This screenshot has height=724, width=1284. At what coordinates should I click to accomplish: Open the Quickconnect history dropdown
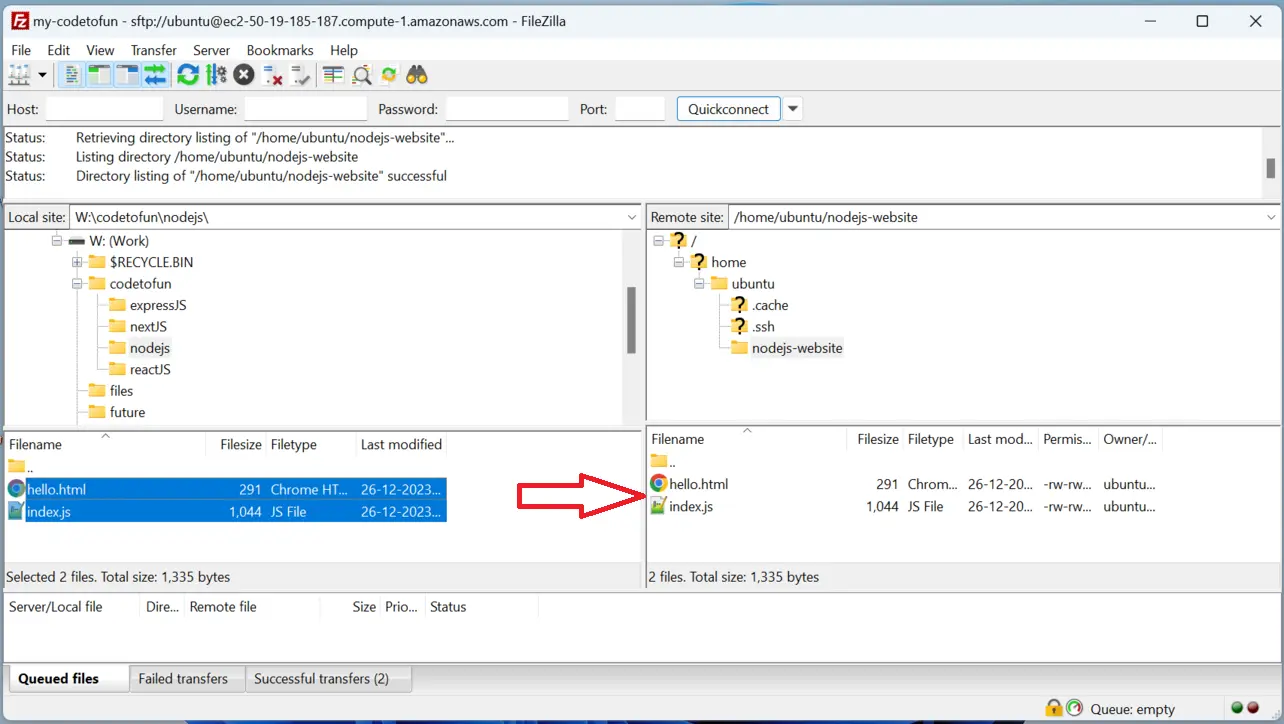(793, 109)
